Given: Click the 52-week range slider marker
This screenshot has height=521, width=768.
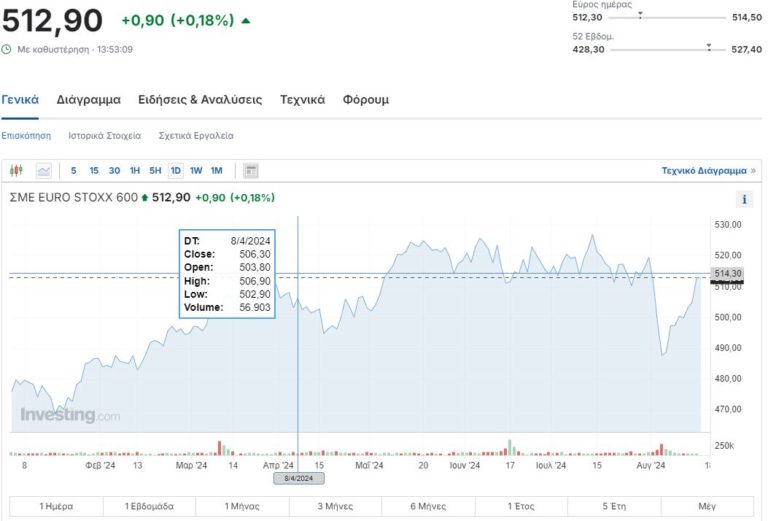Looking at the screenshot, I should click(x=709, y=47).
